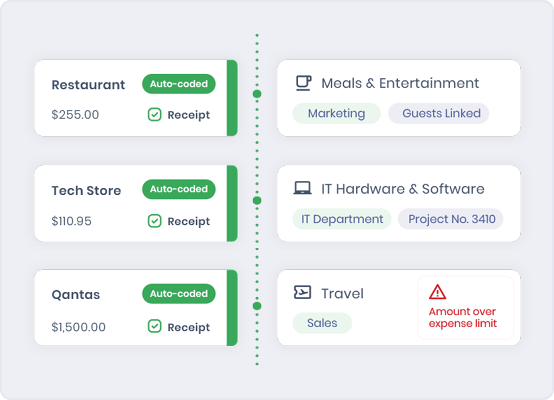Open the Qantas $1,500.00 expense card

coord(136,308)
